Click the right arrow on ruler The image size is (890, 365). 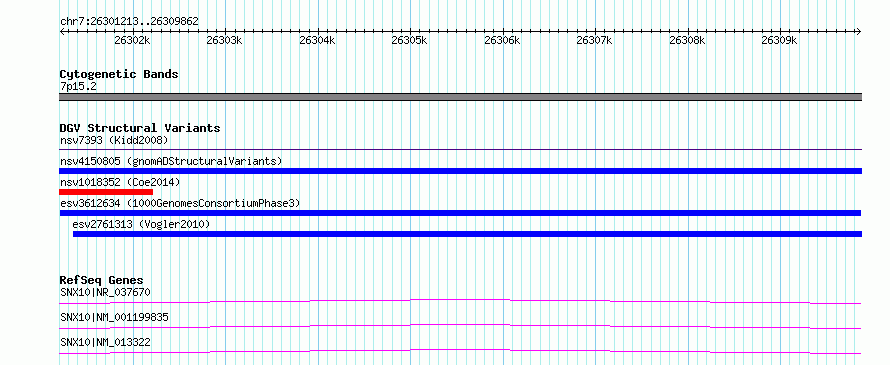click(x=859, y=31)
